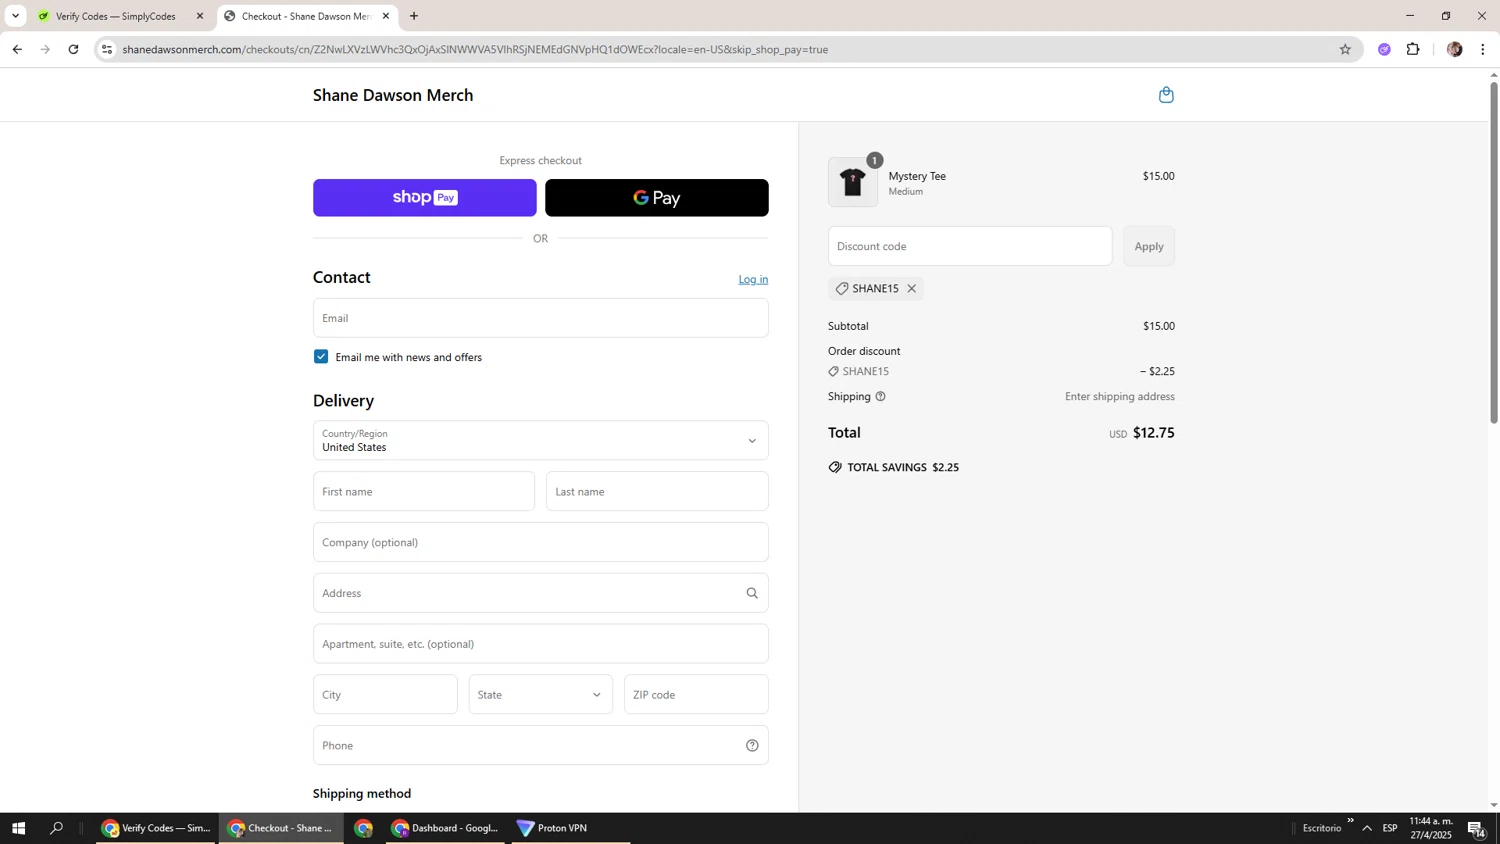View site information icon in address bar
This screenshot has width=1500, height=844.
click(107, 49)
